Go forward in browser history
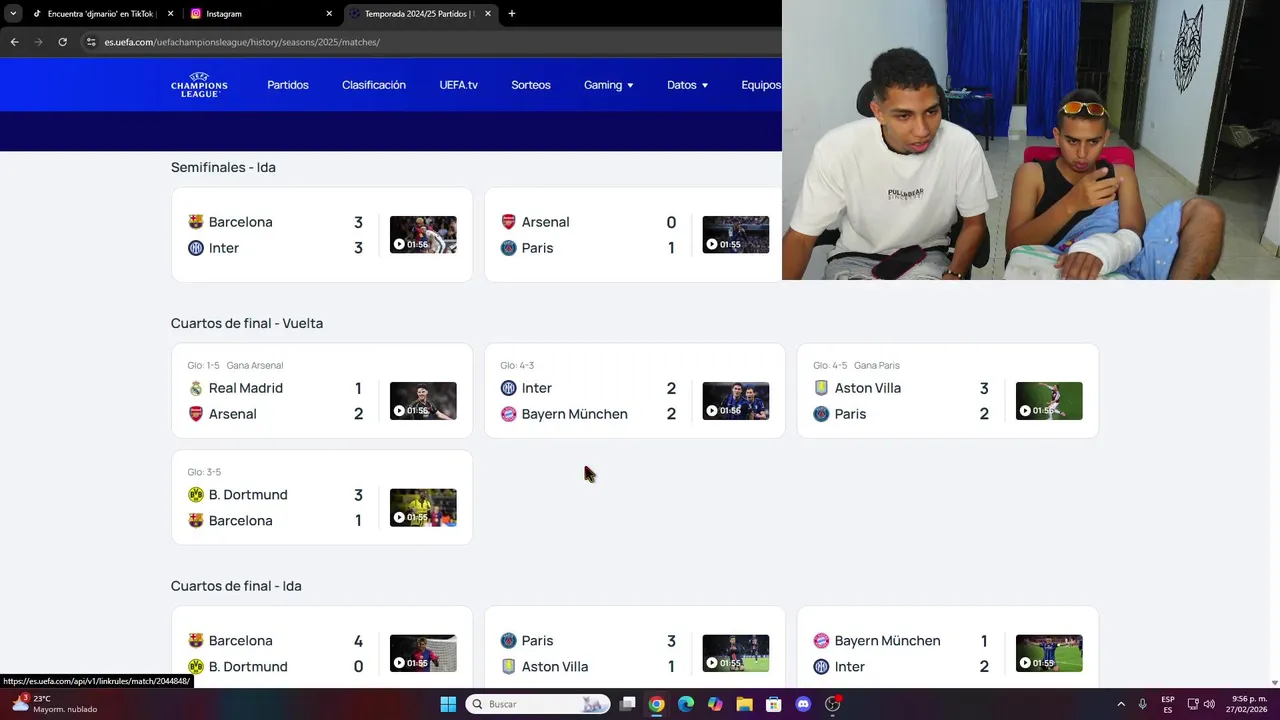1280x720 pixels. point(38,42)
